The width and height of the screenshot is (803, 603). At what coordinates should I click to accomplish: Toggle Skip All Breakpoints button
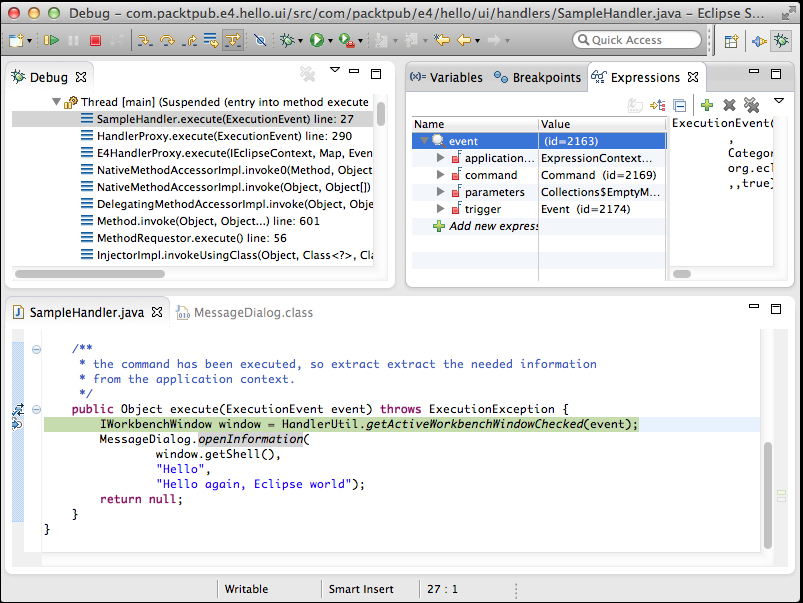point(260,41)
